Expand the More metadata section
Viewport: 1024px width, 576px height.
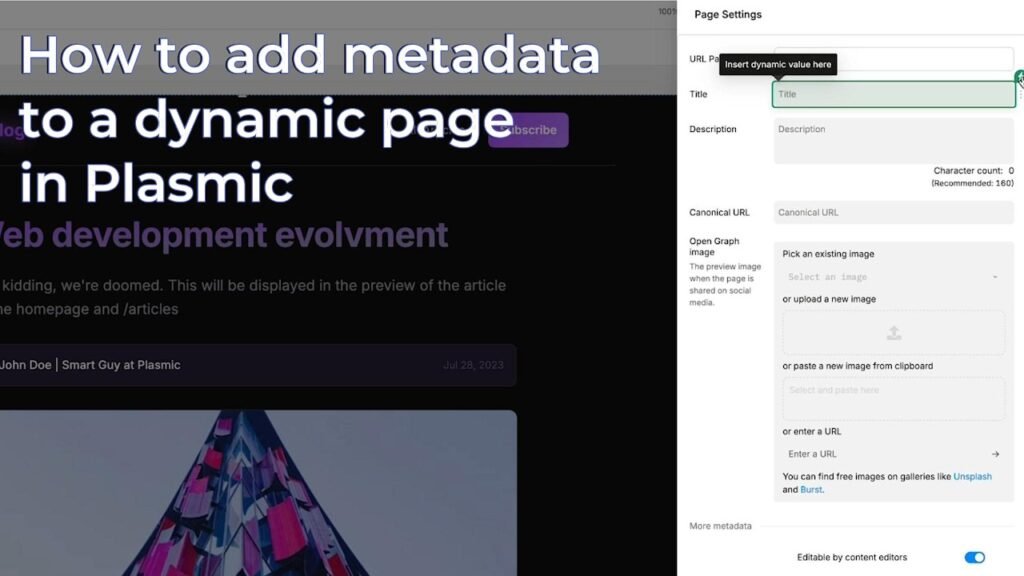(x=720, y=526)
